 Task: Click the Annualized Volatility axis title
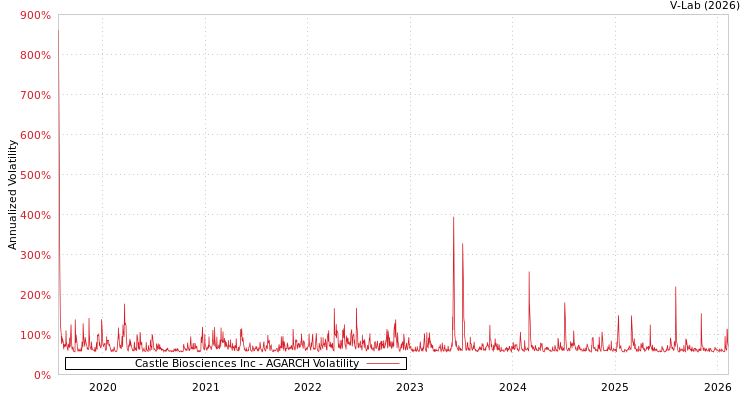pos(12,195)
